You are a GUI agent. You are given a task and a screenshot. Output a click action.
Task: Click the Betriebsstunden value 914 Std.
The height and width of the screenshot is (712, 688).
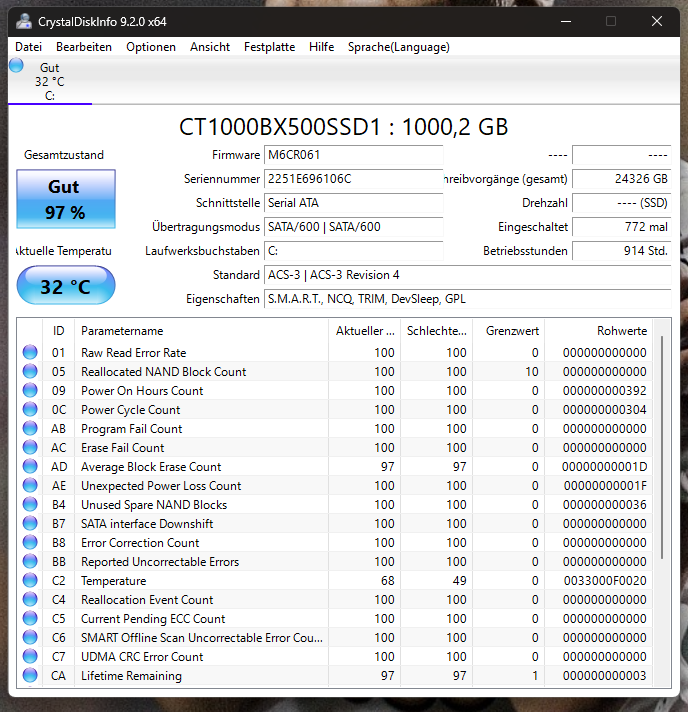[x=621, y=251]
